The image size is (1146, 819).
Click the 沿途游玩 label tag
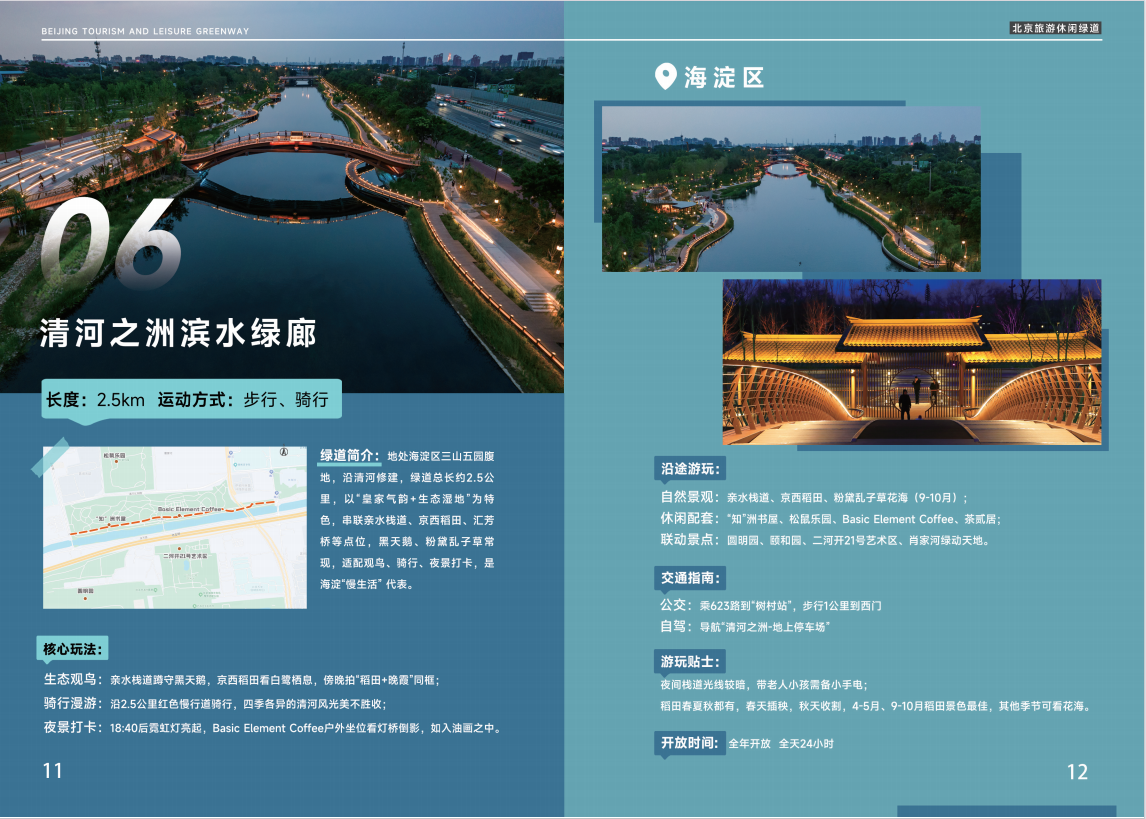[x=690, y=468]
